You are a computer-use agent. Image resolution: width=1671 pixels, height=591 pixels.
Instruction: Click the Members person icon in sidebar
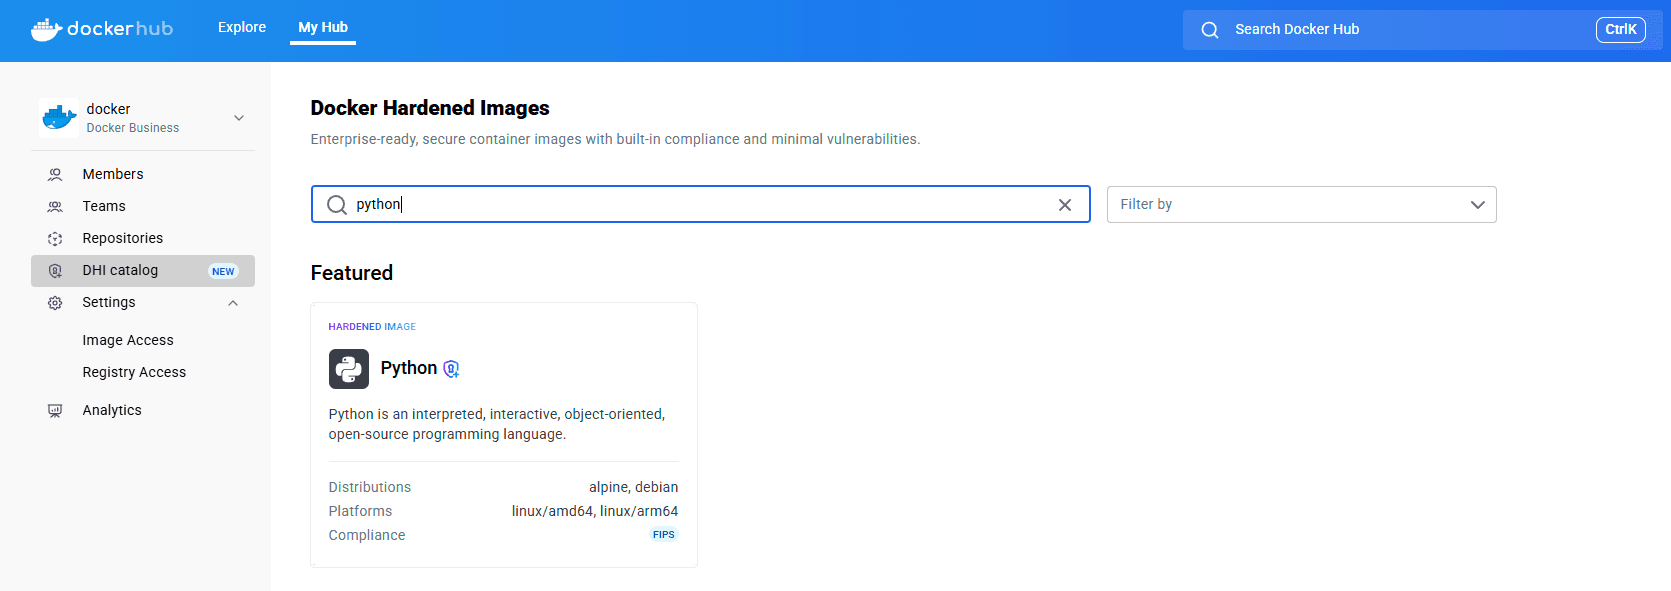point(55,174)
